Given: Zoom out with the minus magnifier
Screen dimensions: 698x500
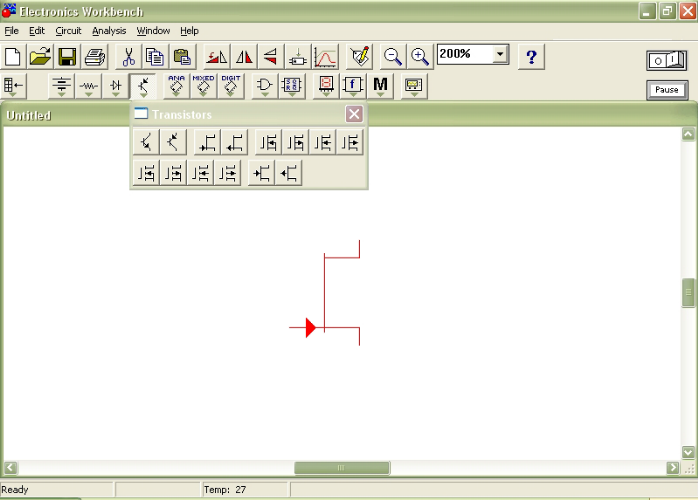Looking at the screenshot, I should [x=393, y=57].
